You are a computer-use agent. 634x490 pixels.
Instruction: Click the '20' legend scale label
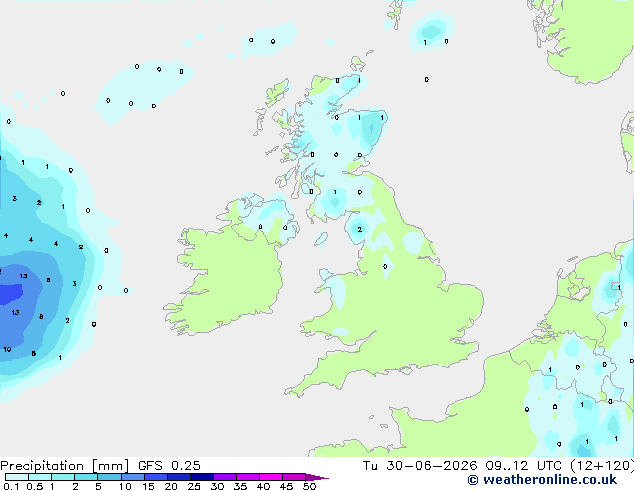click(171, 486)
